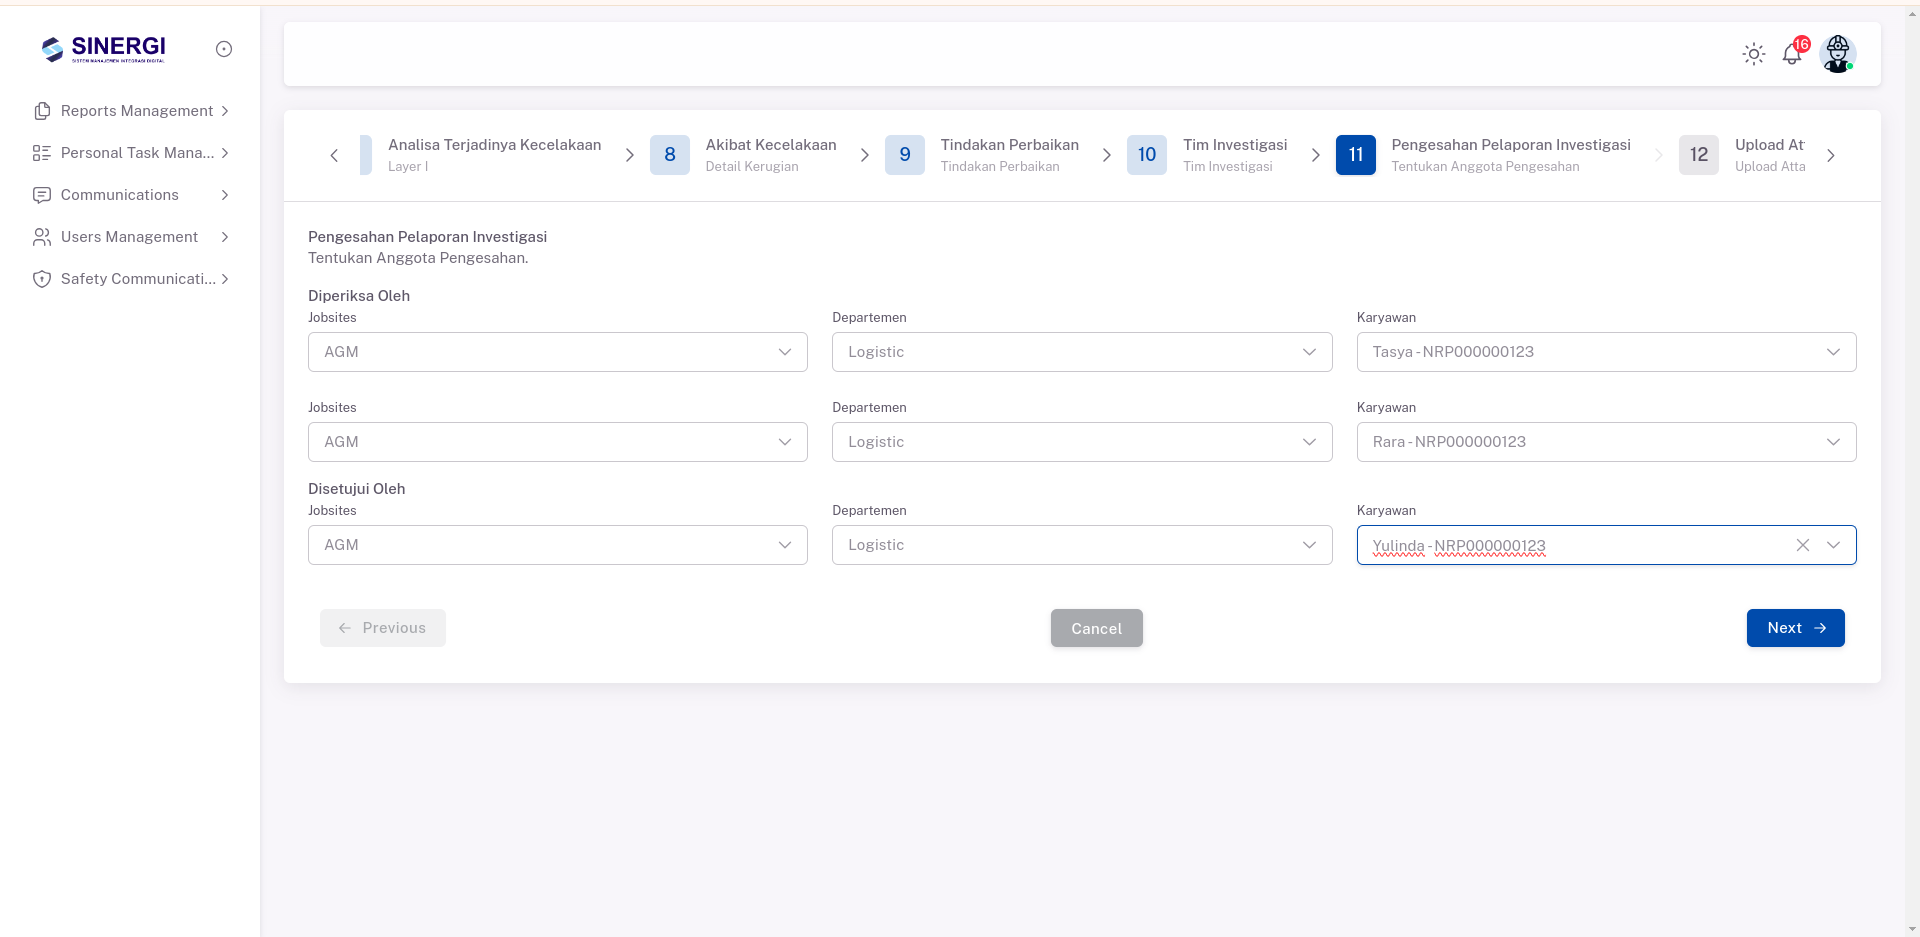1920x937 pixels.
Task: Click the "Diperiksa Oleh" heading text
Action: point(359,296)
